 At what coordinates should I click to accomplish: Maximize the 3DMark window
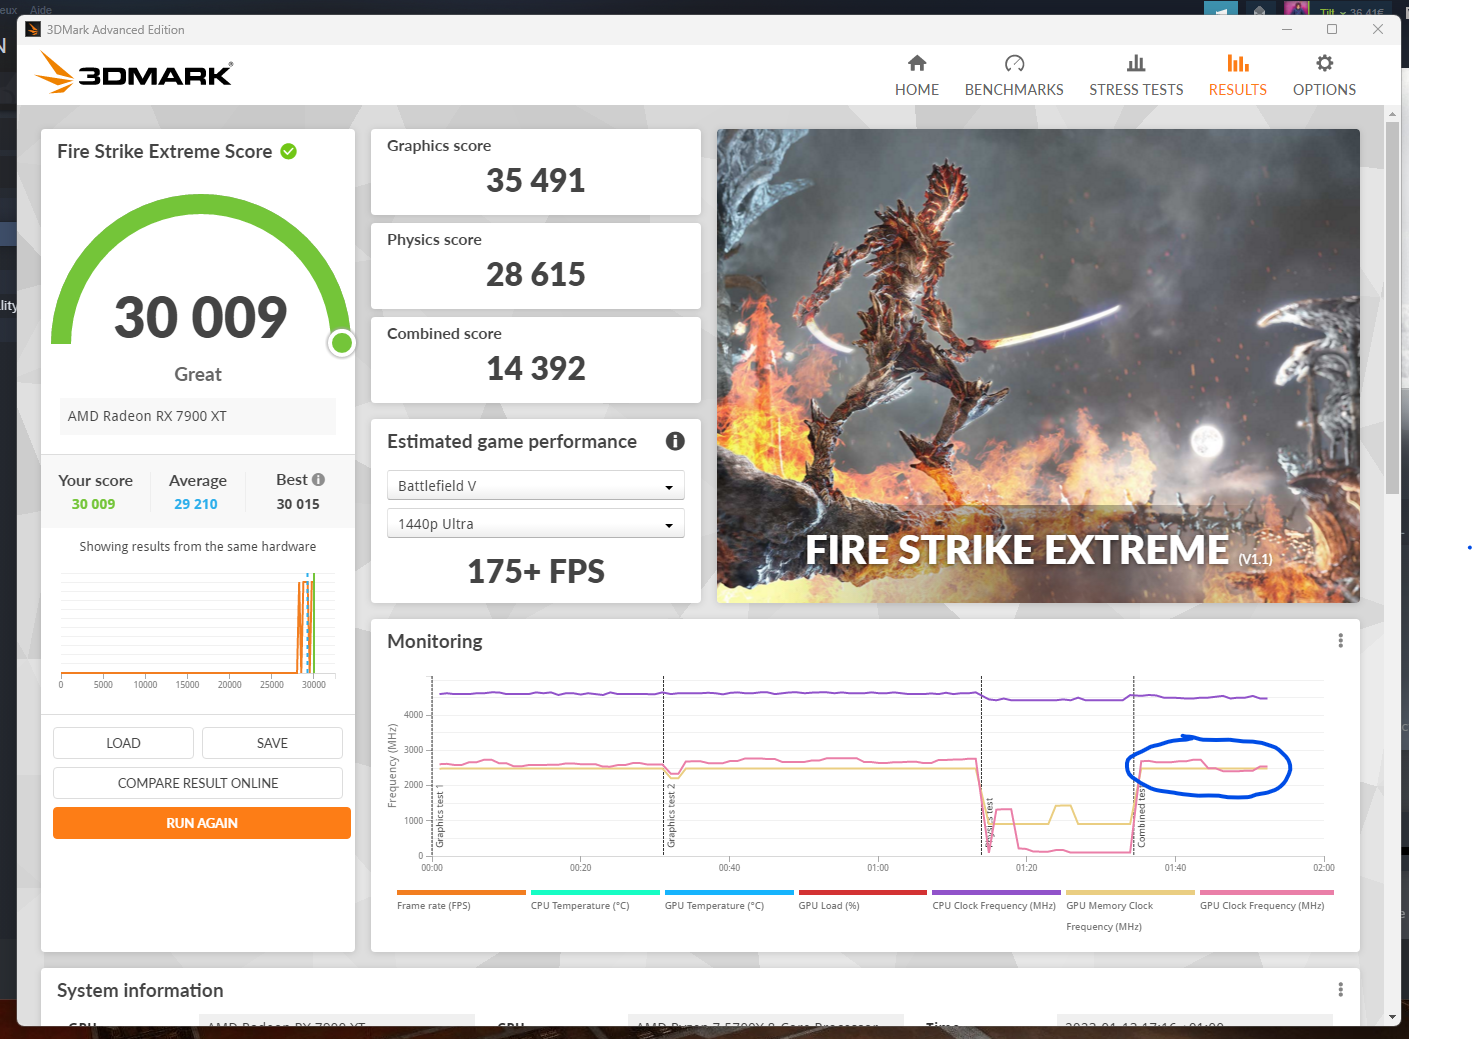(1332, 29)
